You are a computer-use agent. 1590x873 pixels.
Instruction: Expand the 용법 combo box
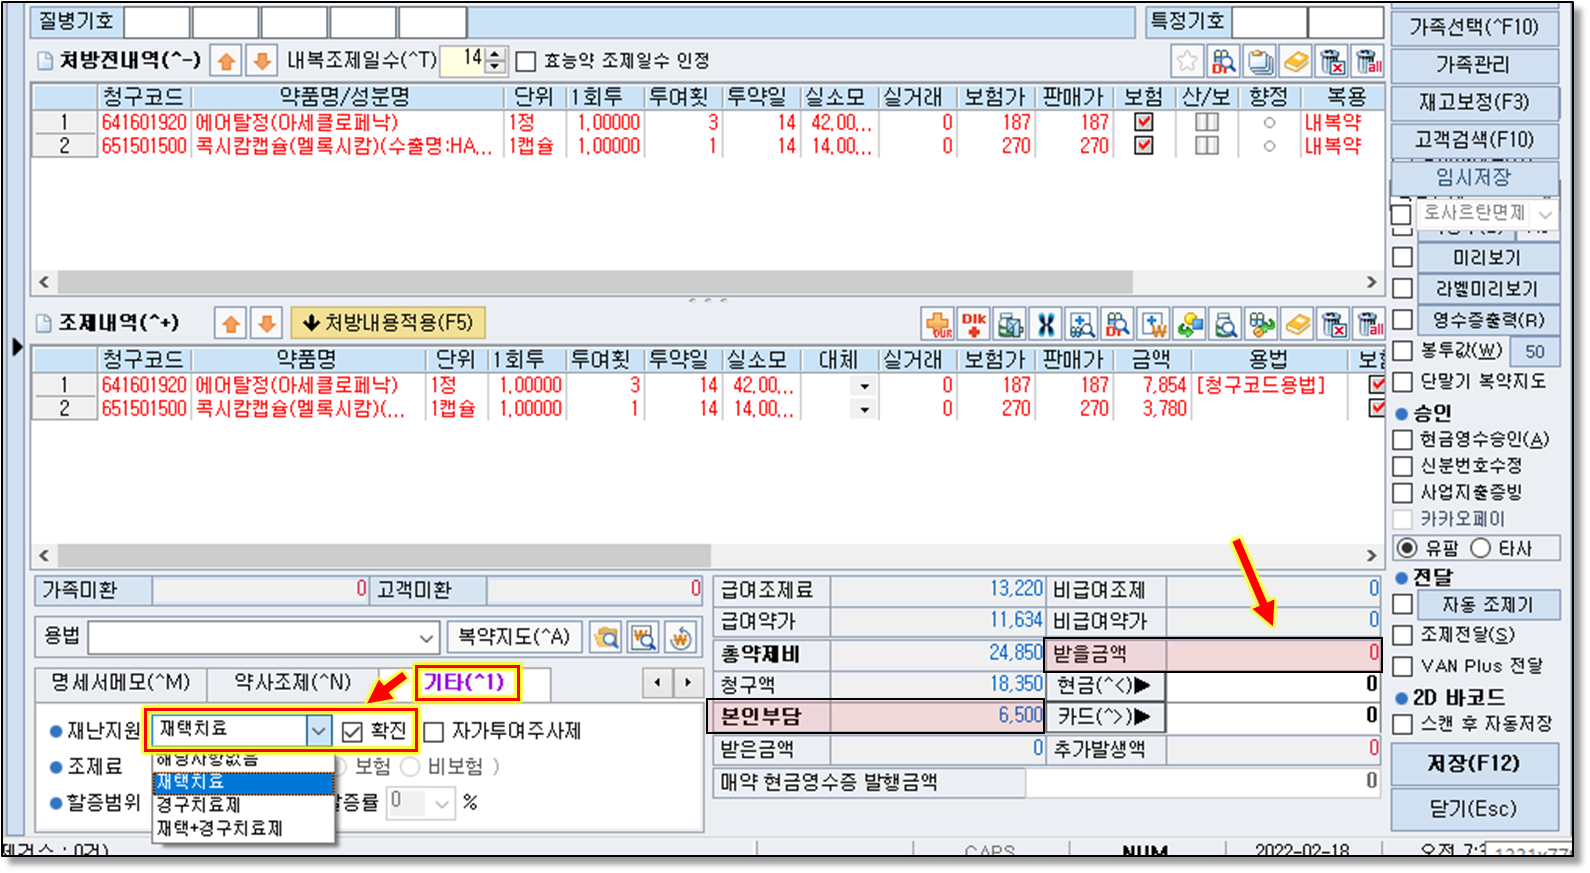(426, 637)
